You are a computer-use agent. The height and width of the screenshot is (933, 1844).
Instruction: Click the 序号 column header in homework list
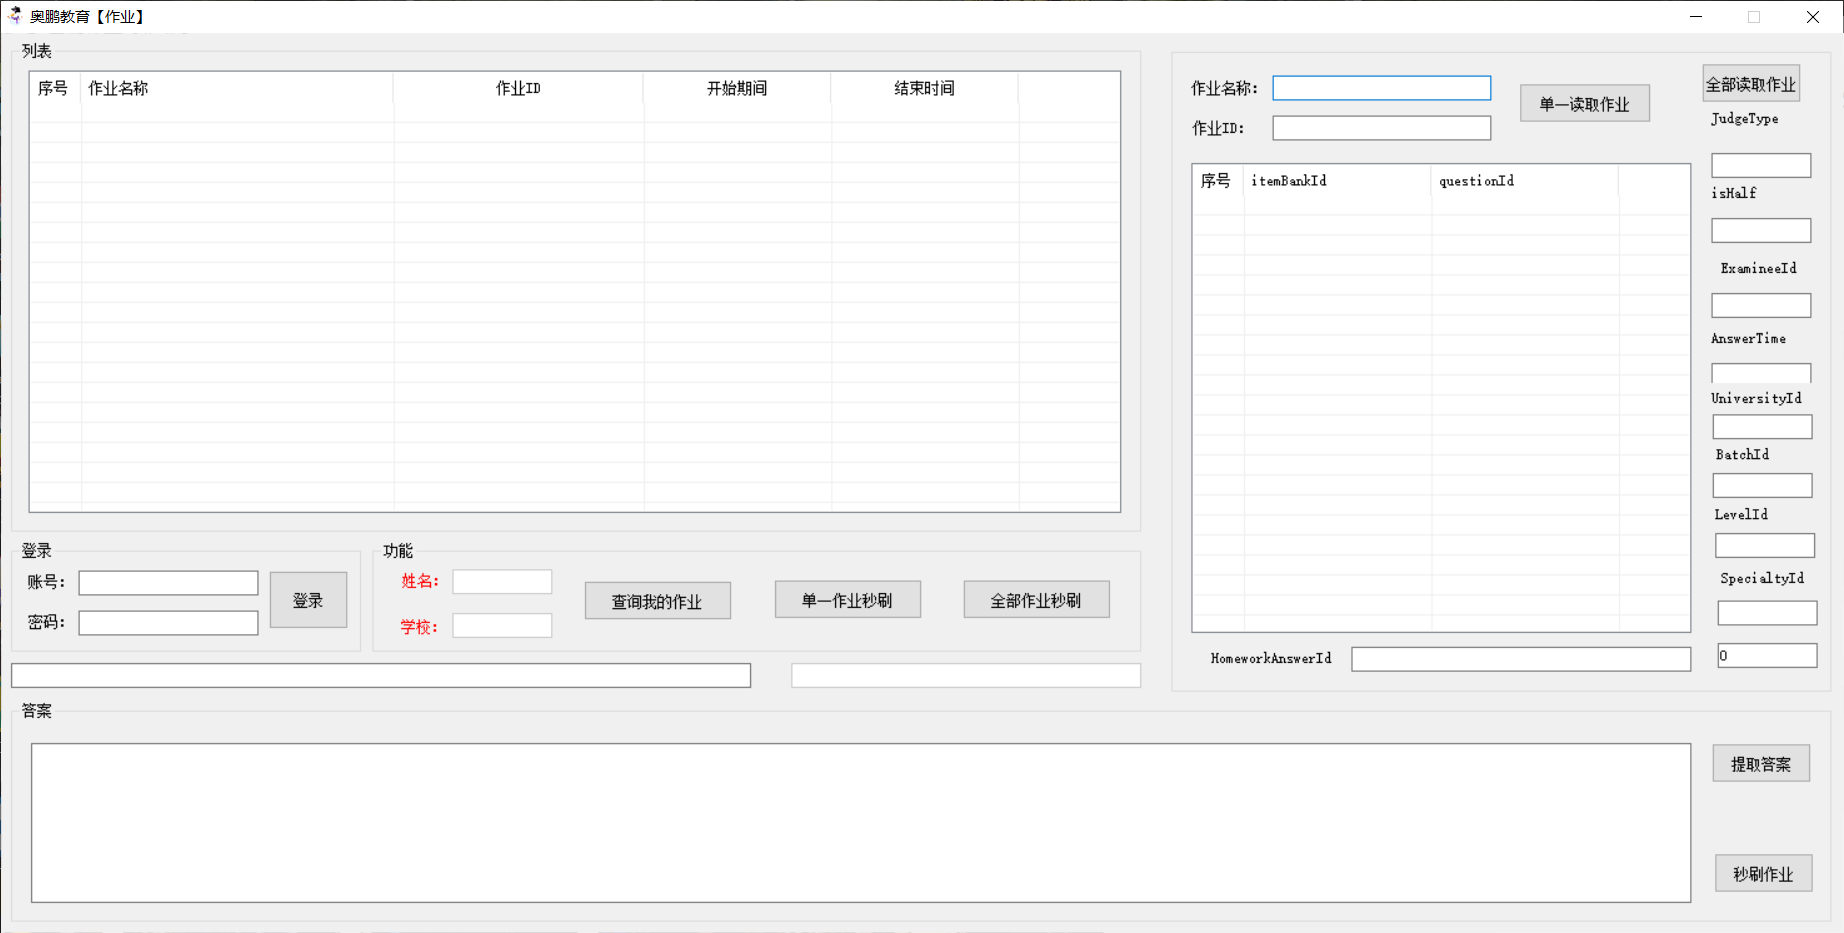pos(55,88)
